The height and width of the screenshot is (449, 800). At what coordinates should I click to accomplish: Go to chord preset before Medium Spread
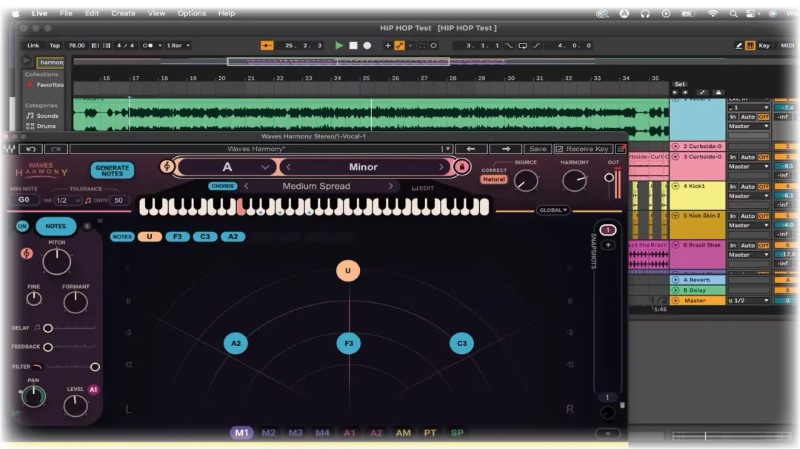[x=246, y=186]
